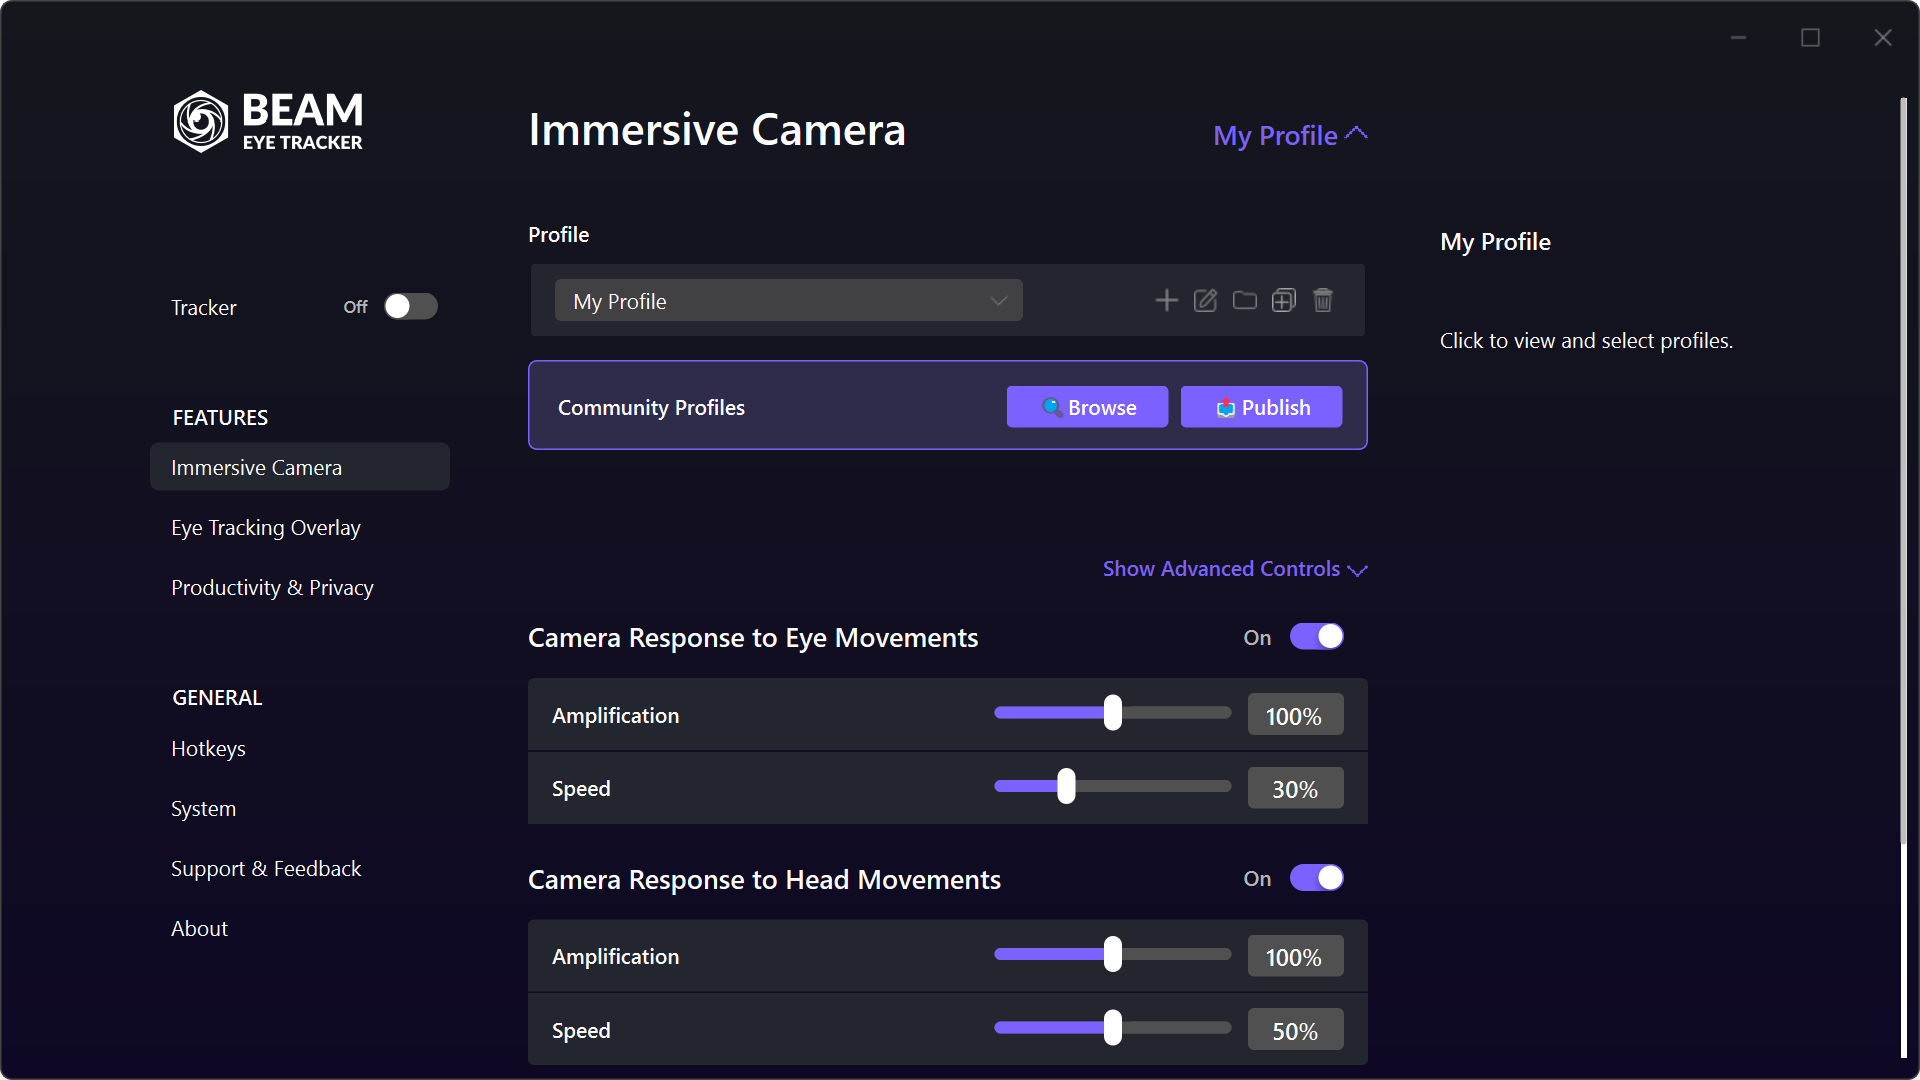Click the duplicate profile icon

pyautogui.click(x=1283, y=300)
